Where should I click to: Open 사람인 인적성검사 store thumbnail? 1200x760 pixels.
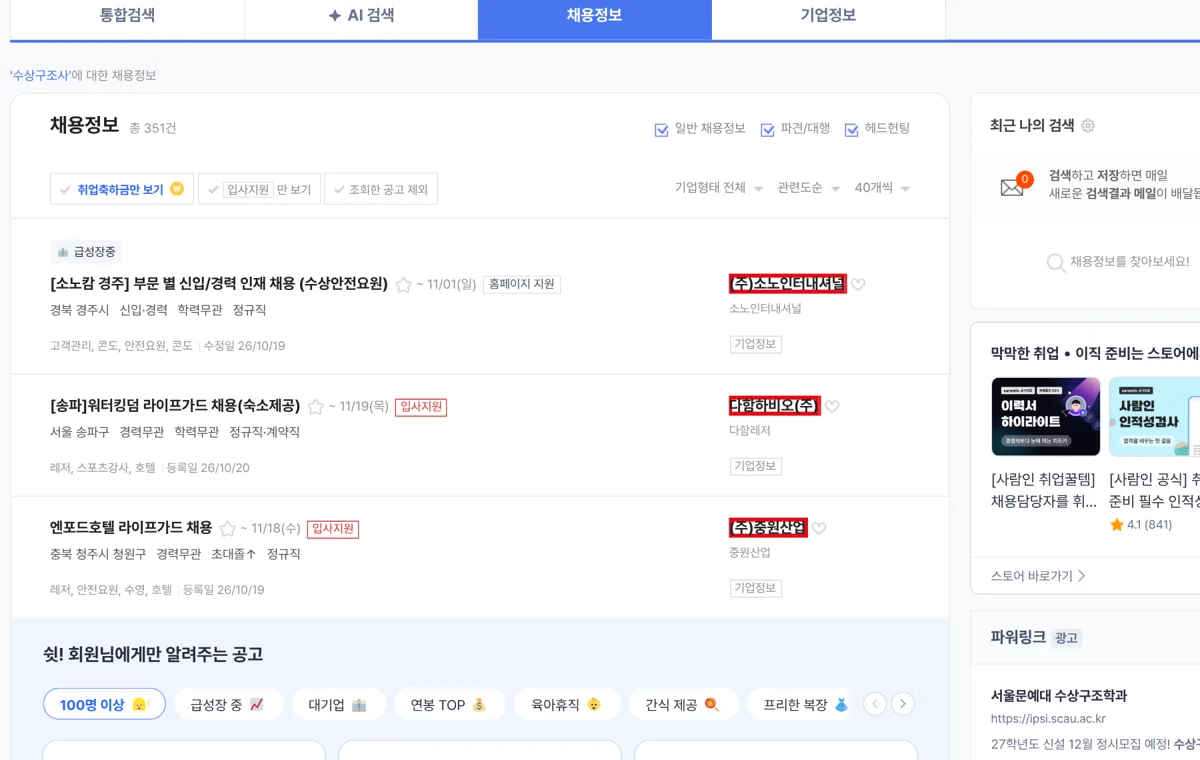pyautogui.click(x=1154, y=417)
